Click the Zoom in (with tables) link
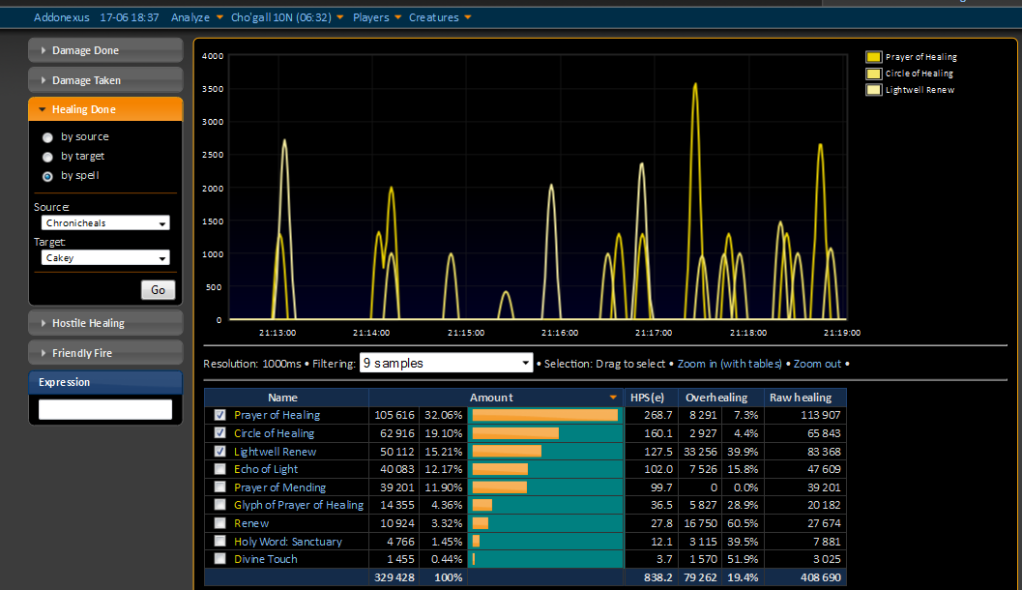The height and width of the screenshot is (590, 1022). 729,364
